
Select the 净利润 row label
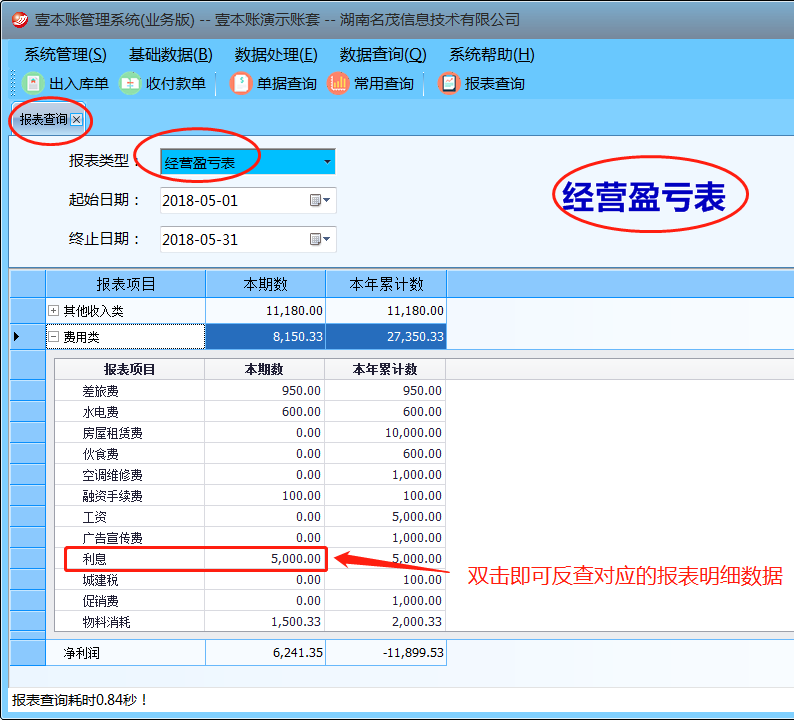pyautogui.click(x=82, y=653)
